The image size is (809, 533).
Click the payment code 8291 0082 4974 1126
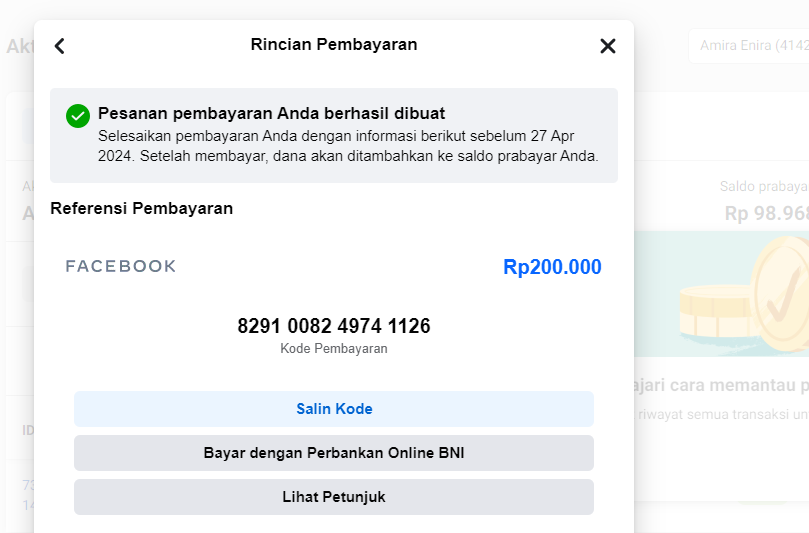click(x=334, y=326)
